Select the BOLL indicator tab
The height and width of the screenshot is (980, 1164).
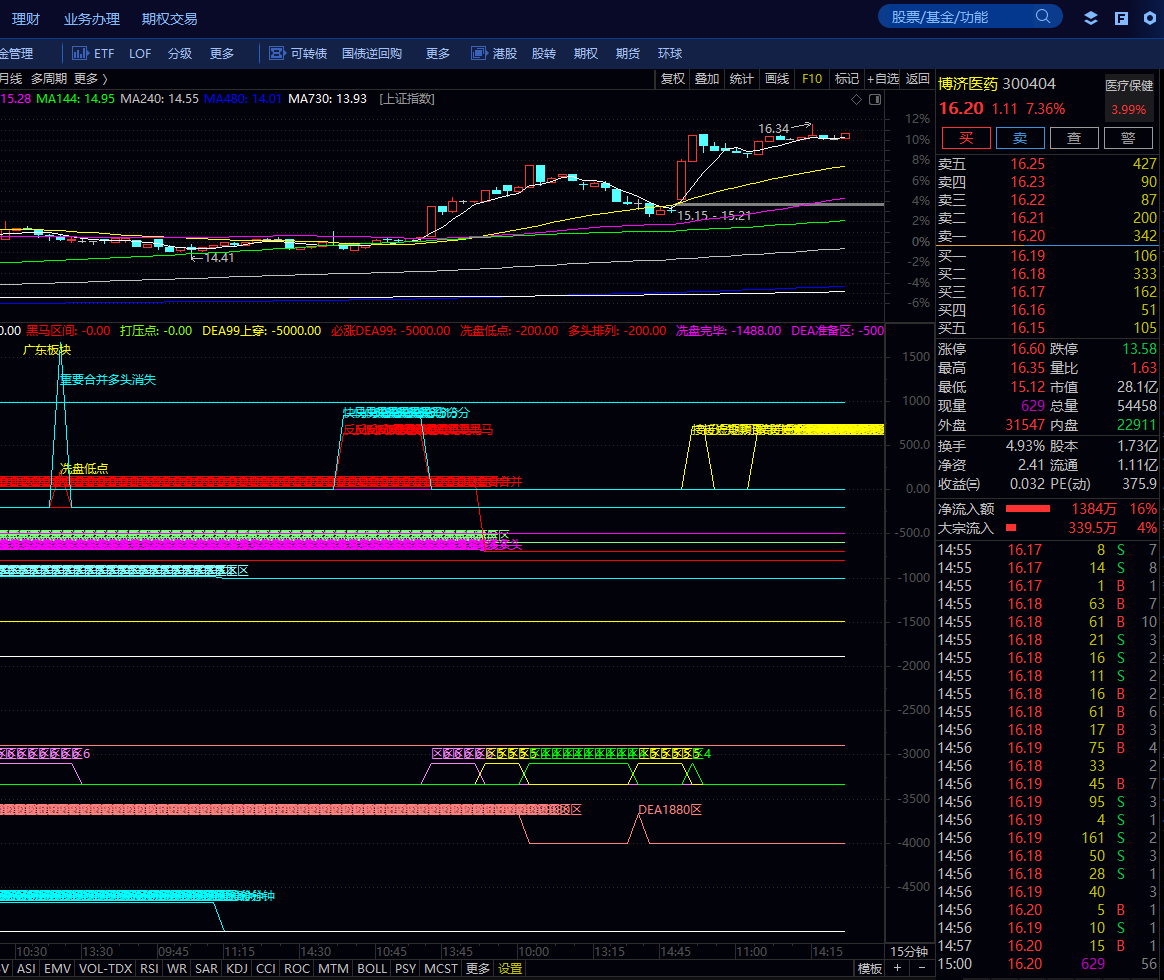(372, 968)
